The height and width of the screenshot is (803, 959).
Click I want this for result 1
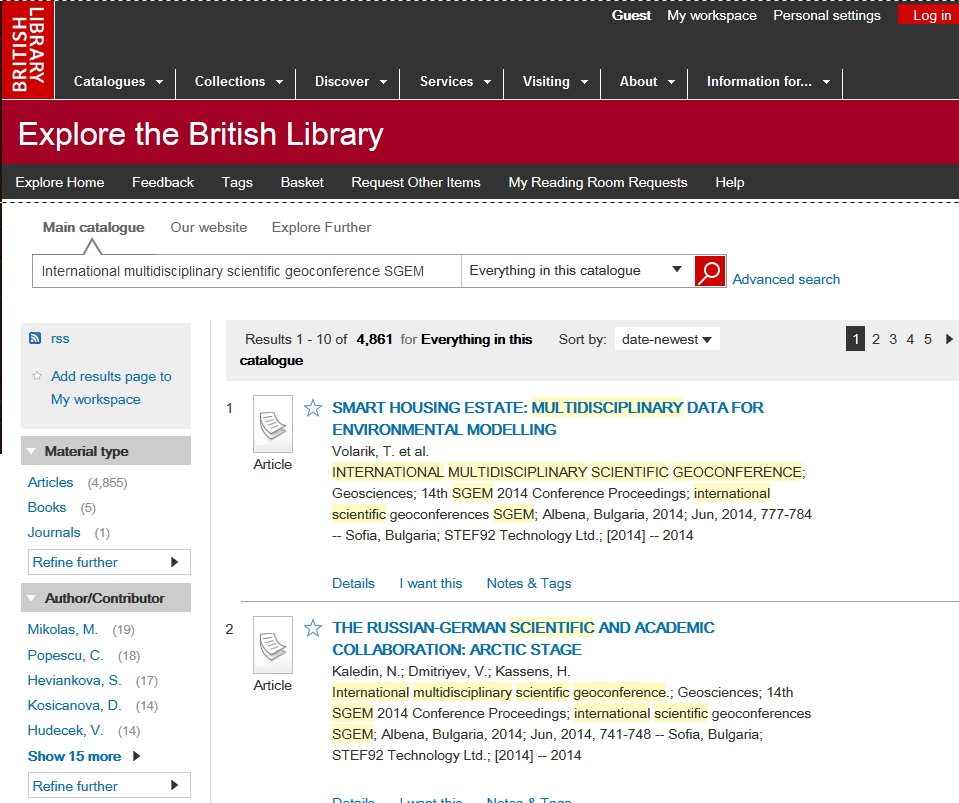click(x=431, y=583)
